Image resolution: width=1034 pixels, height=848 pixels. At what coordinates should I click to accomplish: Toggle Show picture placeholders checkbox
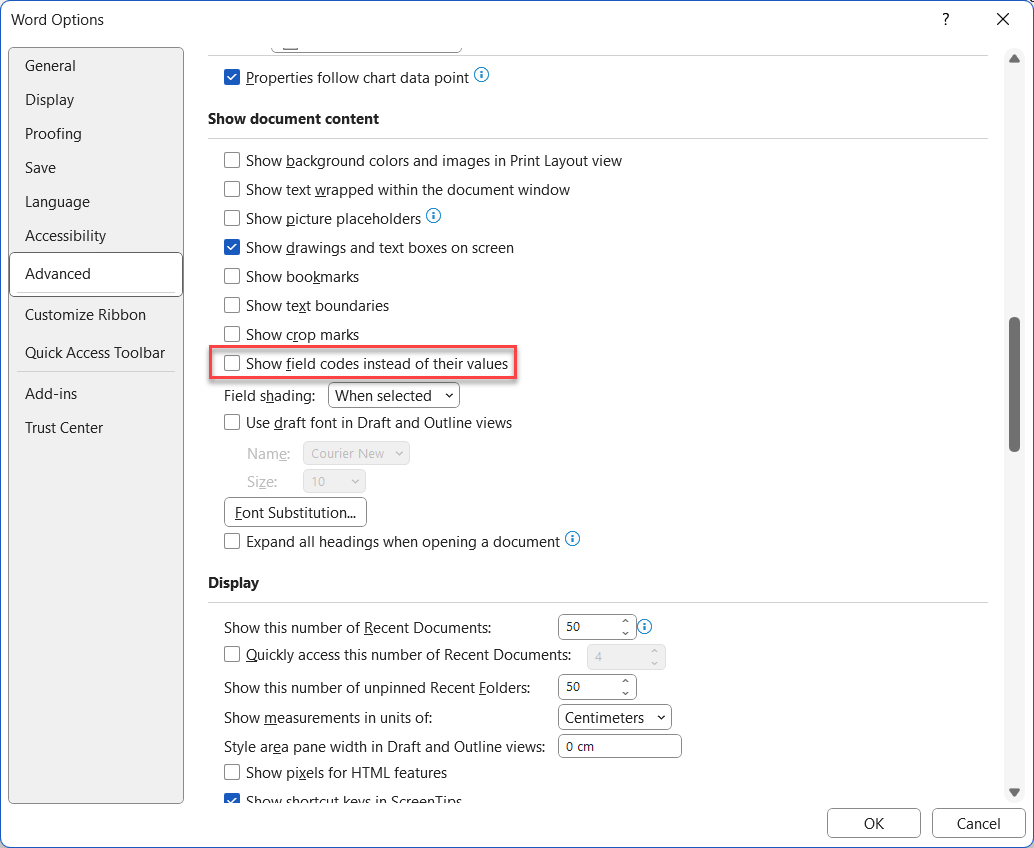point(232,218)
